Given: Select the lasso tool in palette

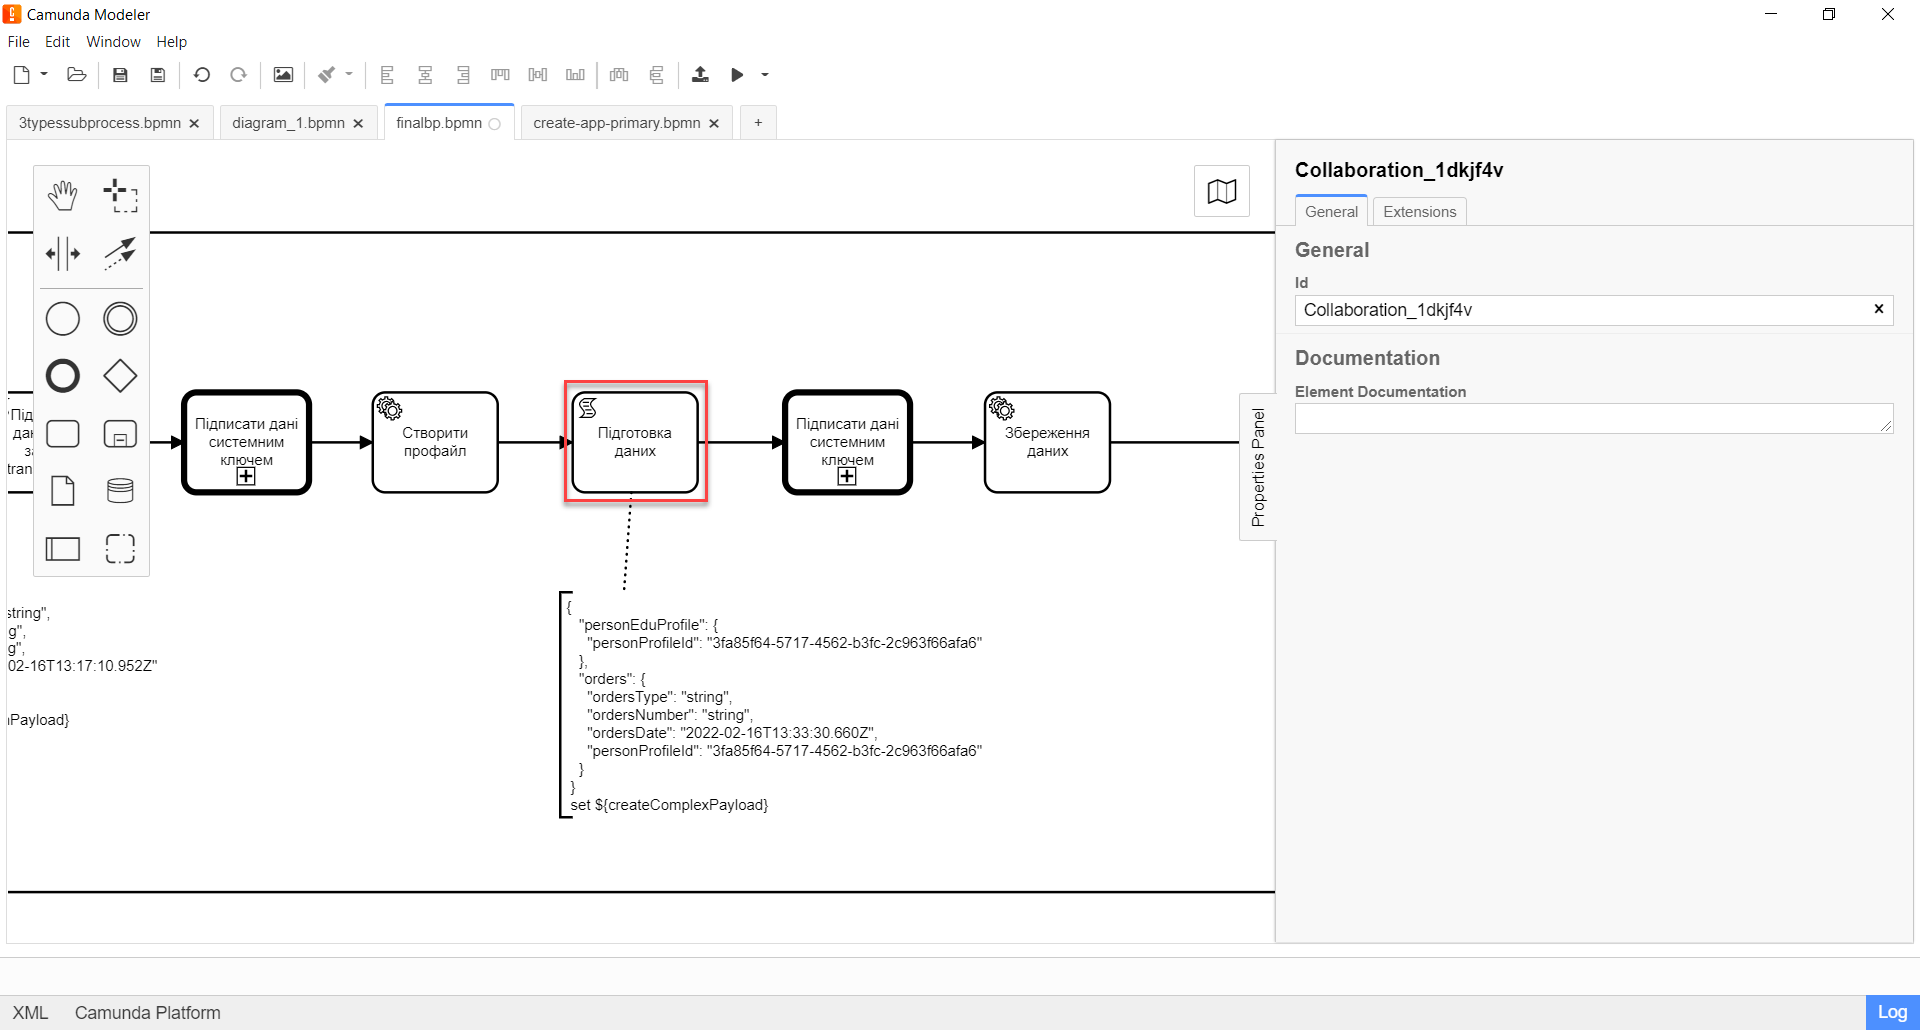Looking at the screenshot, I should pyautogui.click(x=120, y=196).
